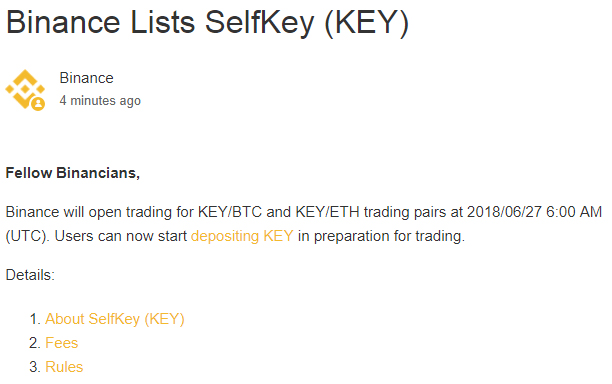
Task: Click the user badge on the avatar
Action: tap(38, 104)
